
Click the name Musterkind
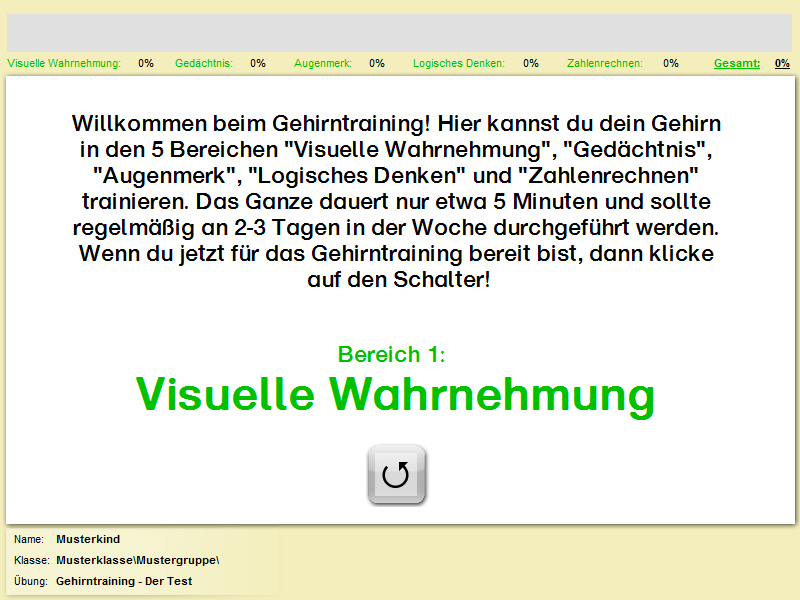click(x=88, y=539)
